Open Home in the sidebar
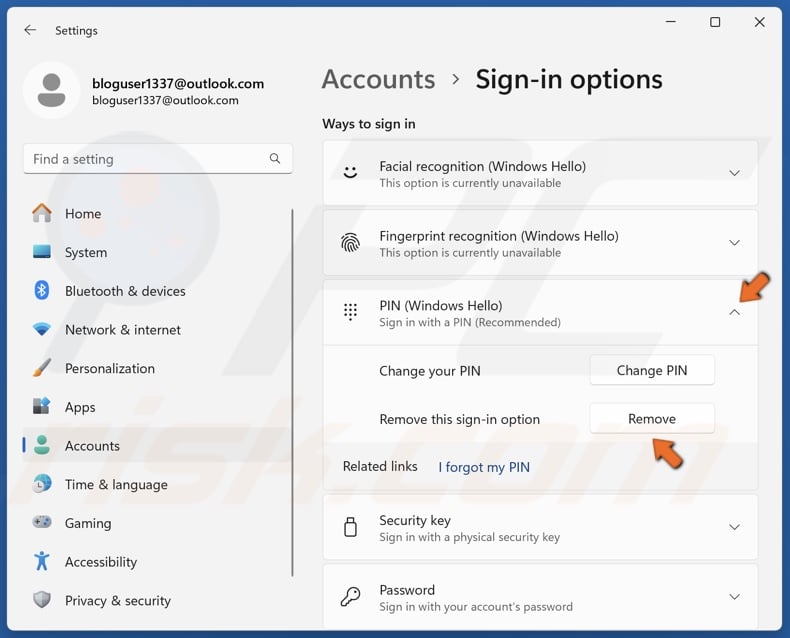Viewport: 790px width, 638px height. point(156,213)
